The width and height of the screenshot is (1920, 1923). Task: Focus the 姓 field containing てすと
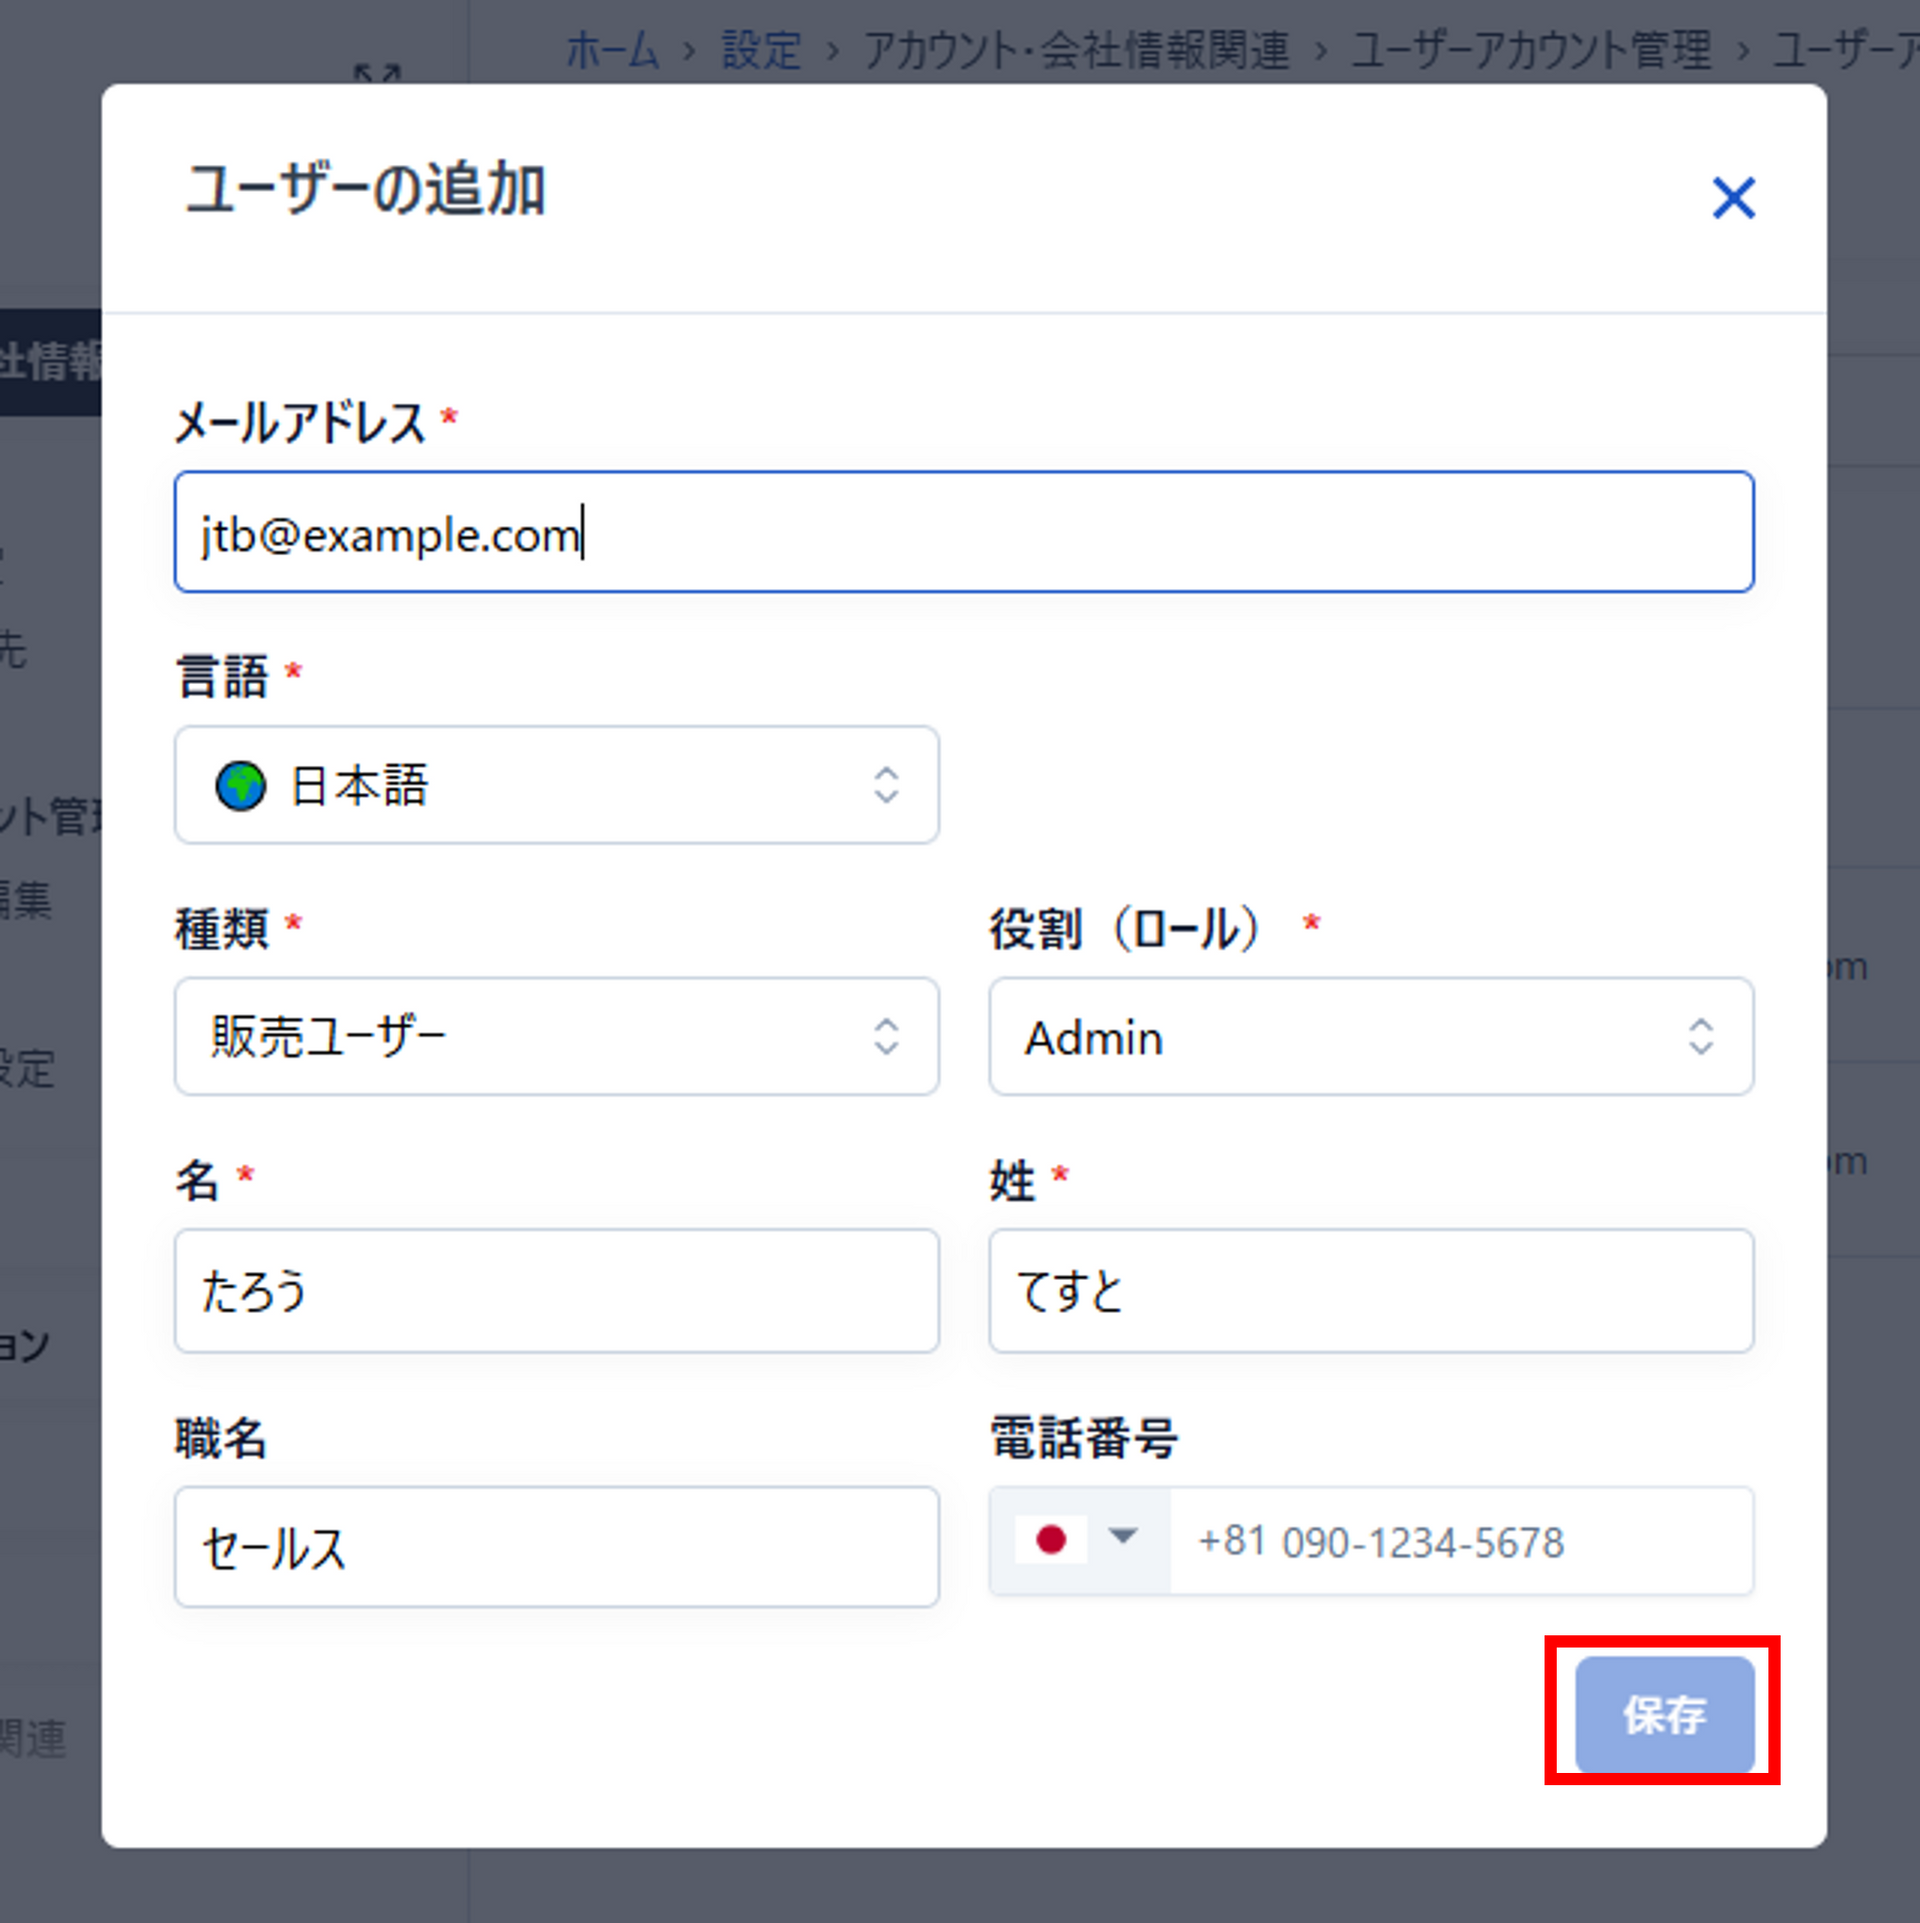click(1370, 1291)
